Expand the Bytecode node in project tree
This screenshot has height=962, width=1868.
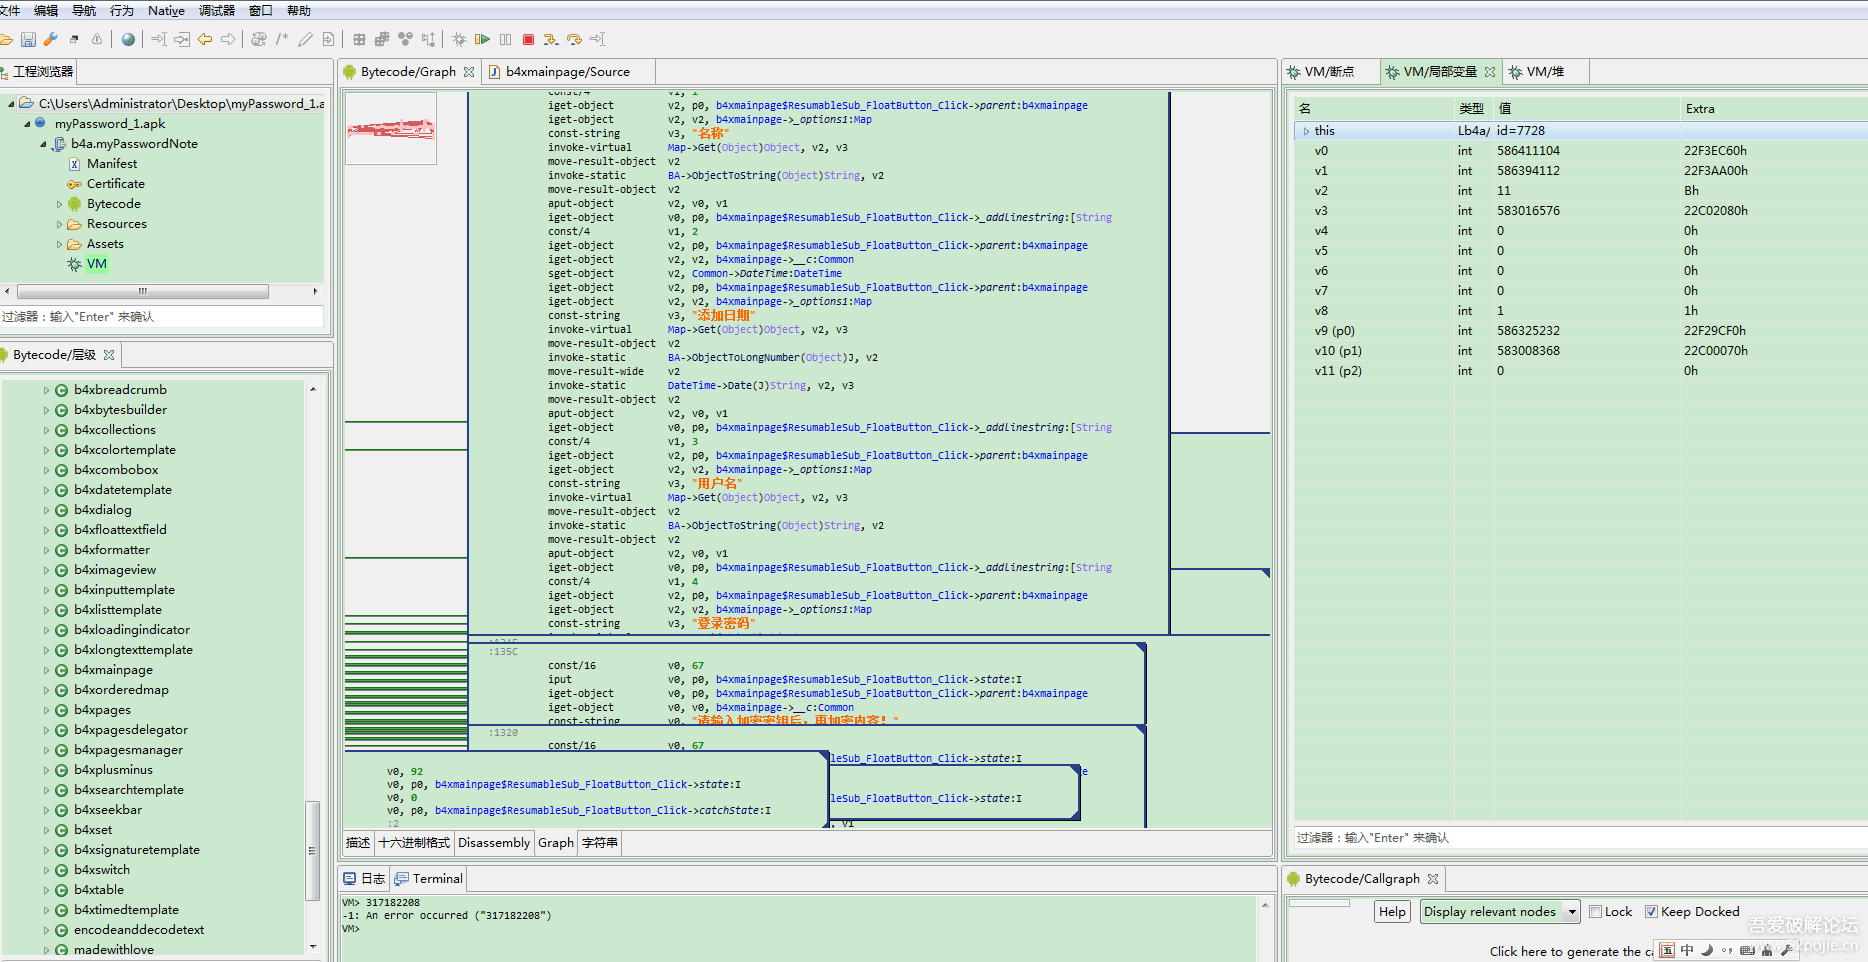tap(59, 204)
